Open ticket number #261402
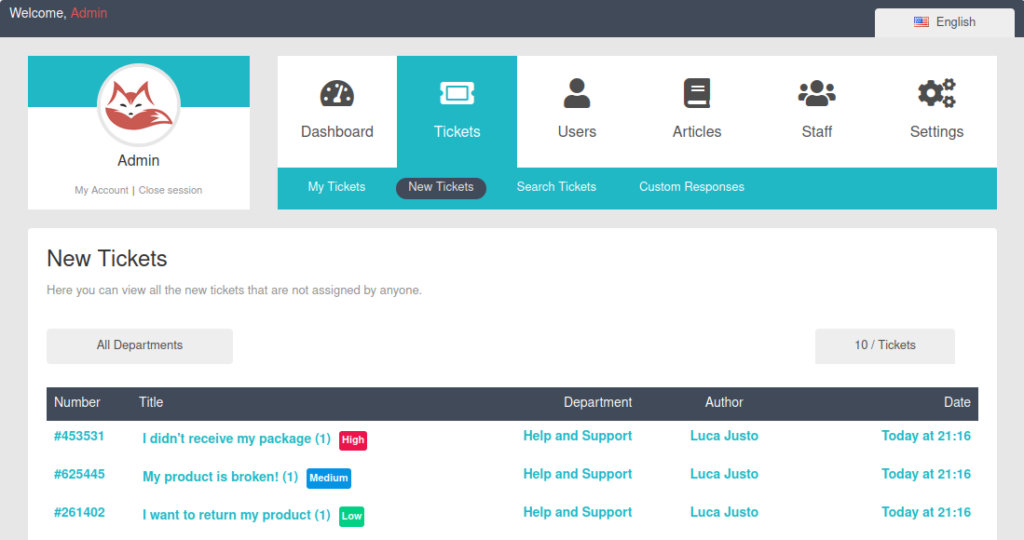 (79, 513)
